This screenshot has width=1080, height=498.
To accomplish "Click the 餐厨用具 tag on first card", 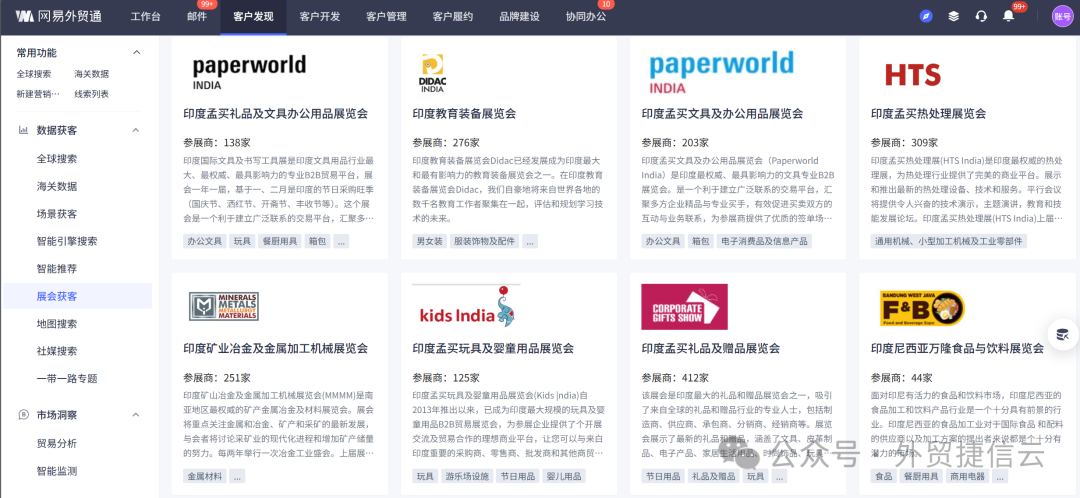I will point(279,241).
